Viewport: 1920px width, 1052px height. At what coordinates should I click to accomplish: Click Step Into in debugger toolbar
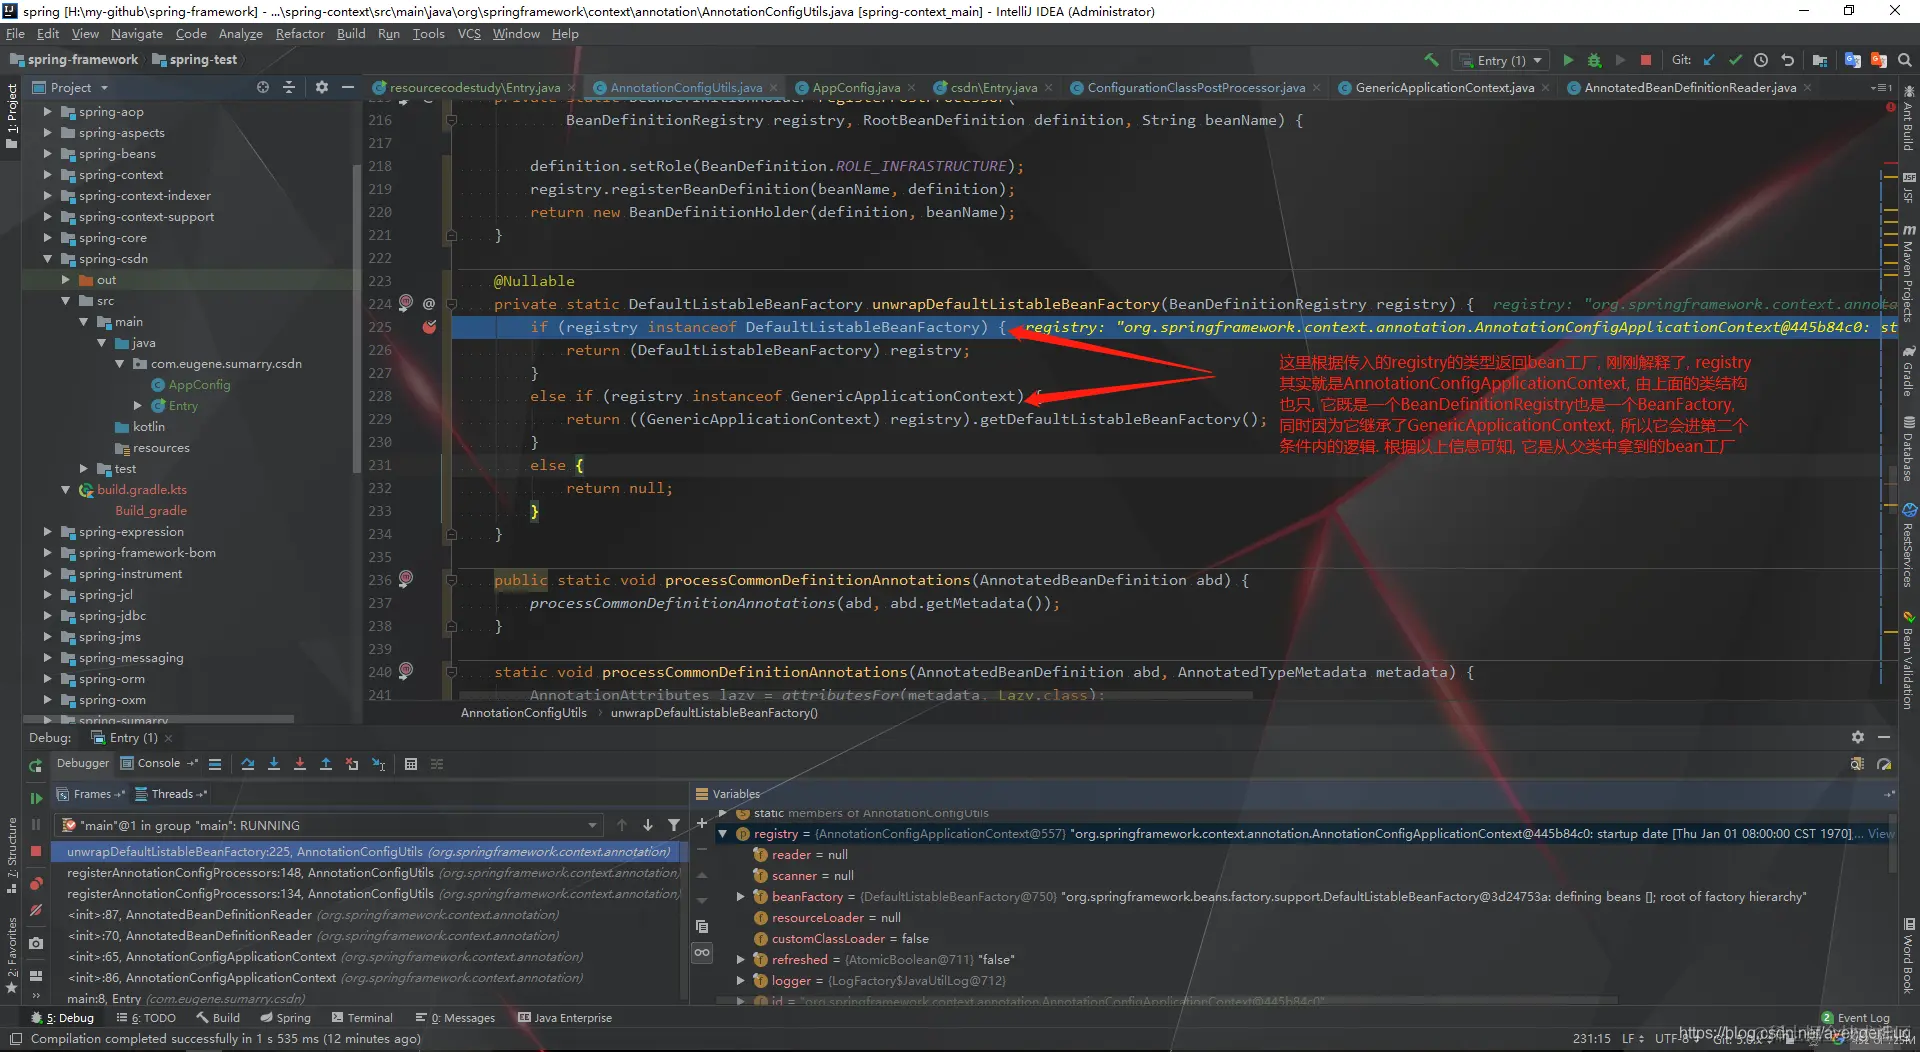(x=274, y=764)
